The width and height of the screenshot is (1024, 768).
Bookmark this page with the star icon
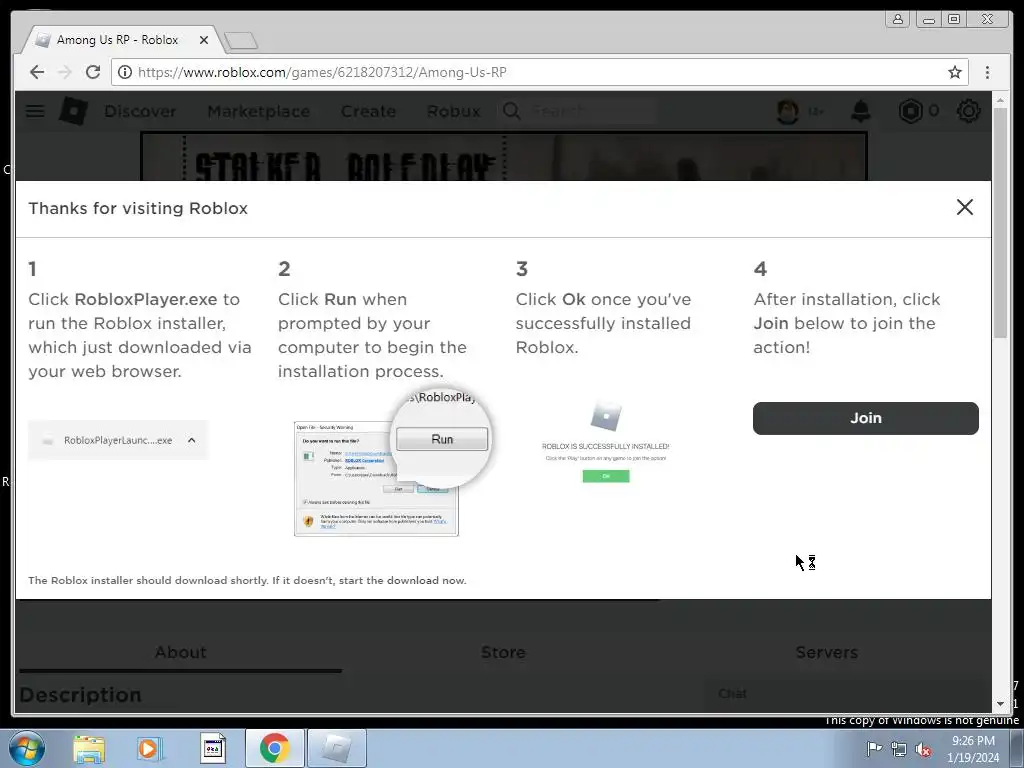coord(955,72)
